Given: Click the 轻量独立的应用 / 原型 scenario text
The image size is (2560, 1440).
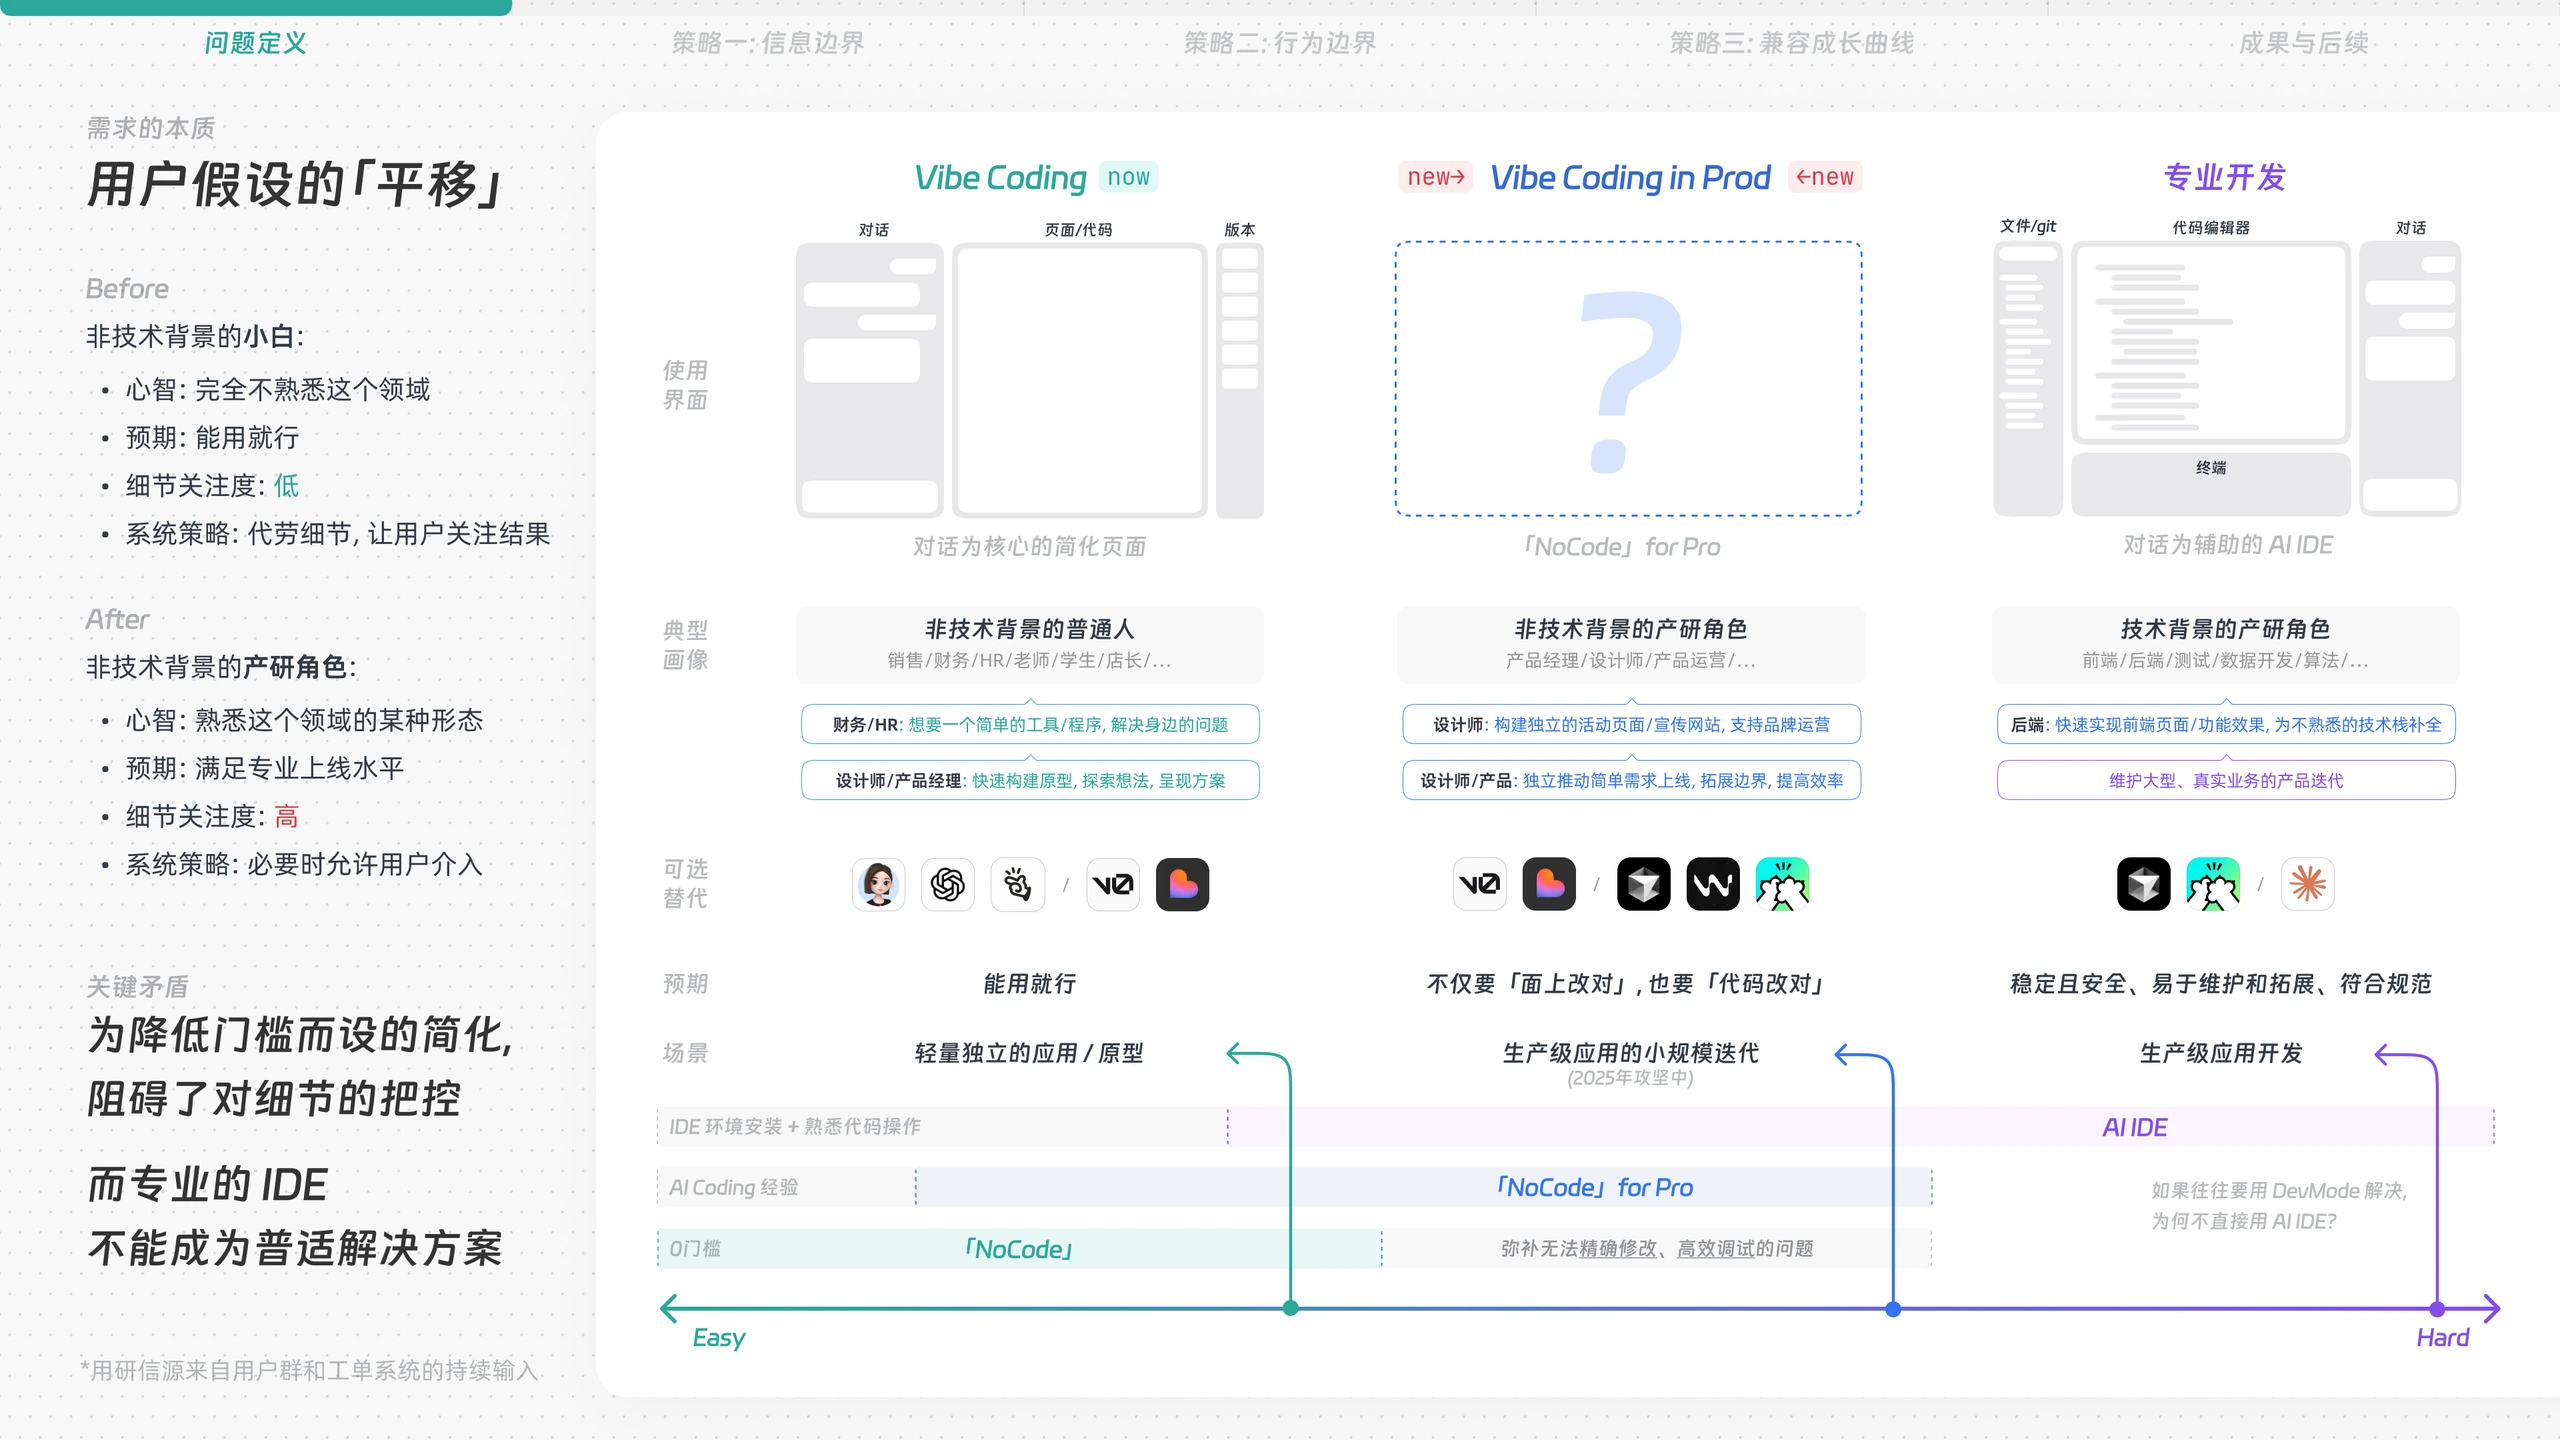Looking at the screenshot, I should click(1030, 1053).
